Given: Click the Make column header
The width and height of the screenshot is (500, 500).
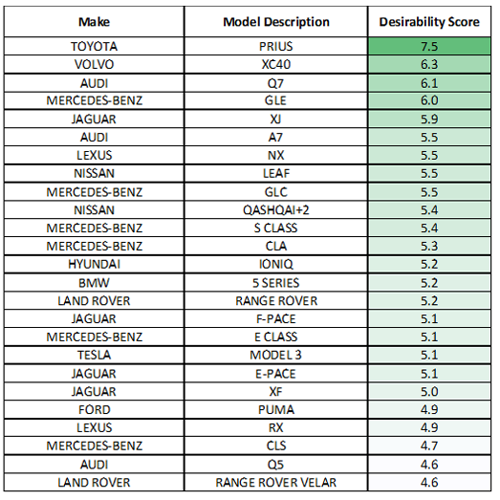Looking at the screenshot, I should point(94,22).
